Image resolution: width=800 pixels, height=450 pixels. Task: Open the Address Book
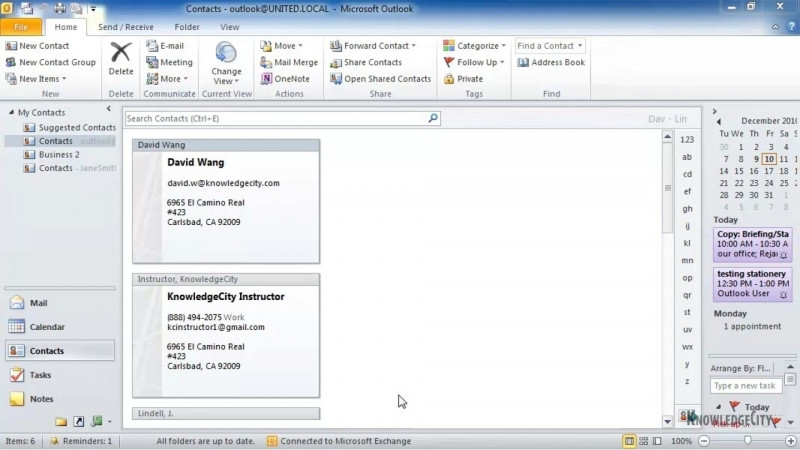click(551, 62)
